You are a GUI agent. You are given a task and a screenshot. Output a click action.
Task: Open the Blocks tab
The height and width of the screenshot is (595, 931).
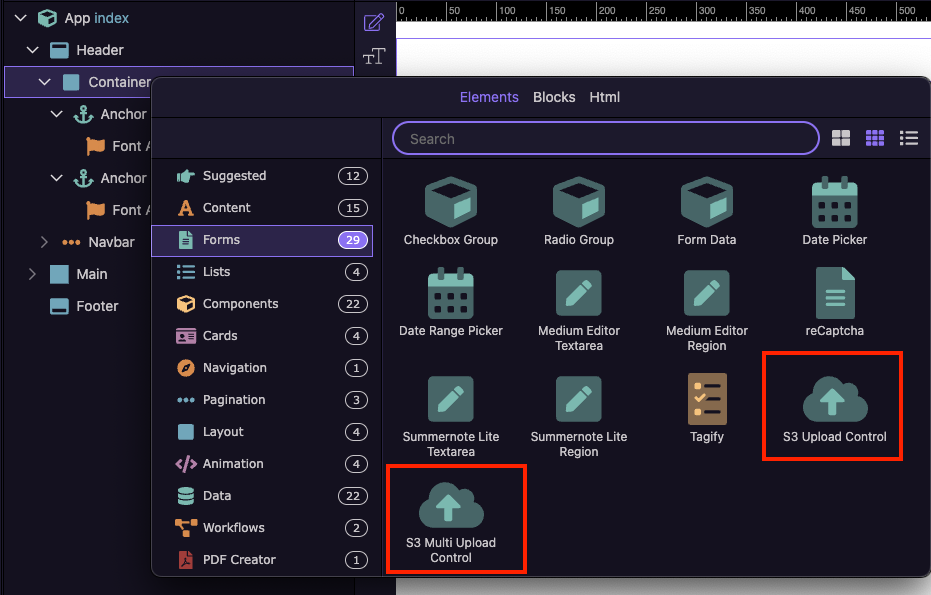(554, 97)
